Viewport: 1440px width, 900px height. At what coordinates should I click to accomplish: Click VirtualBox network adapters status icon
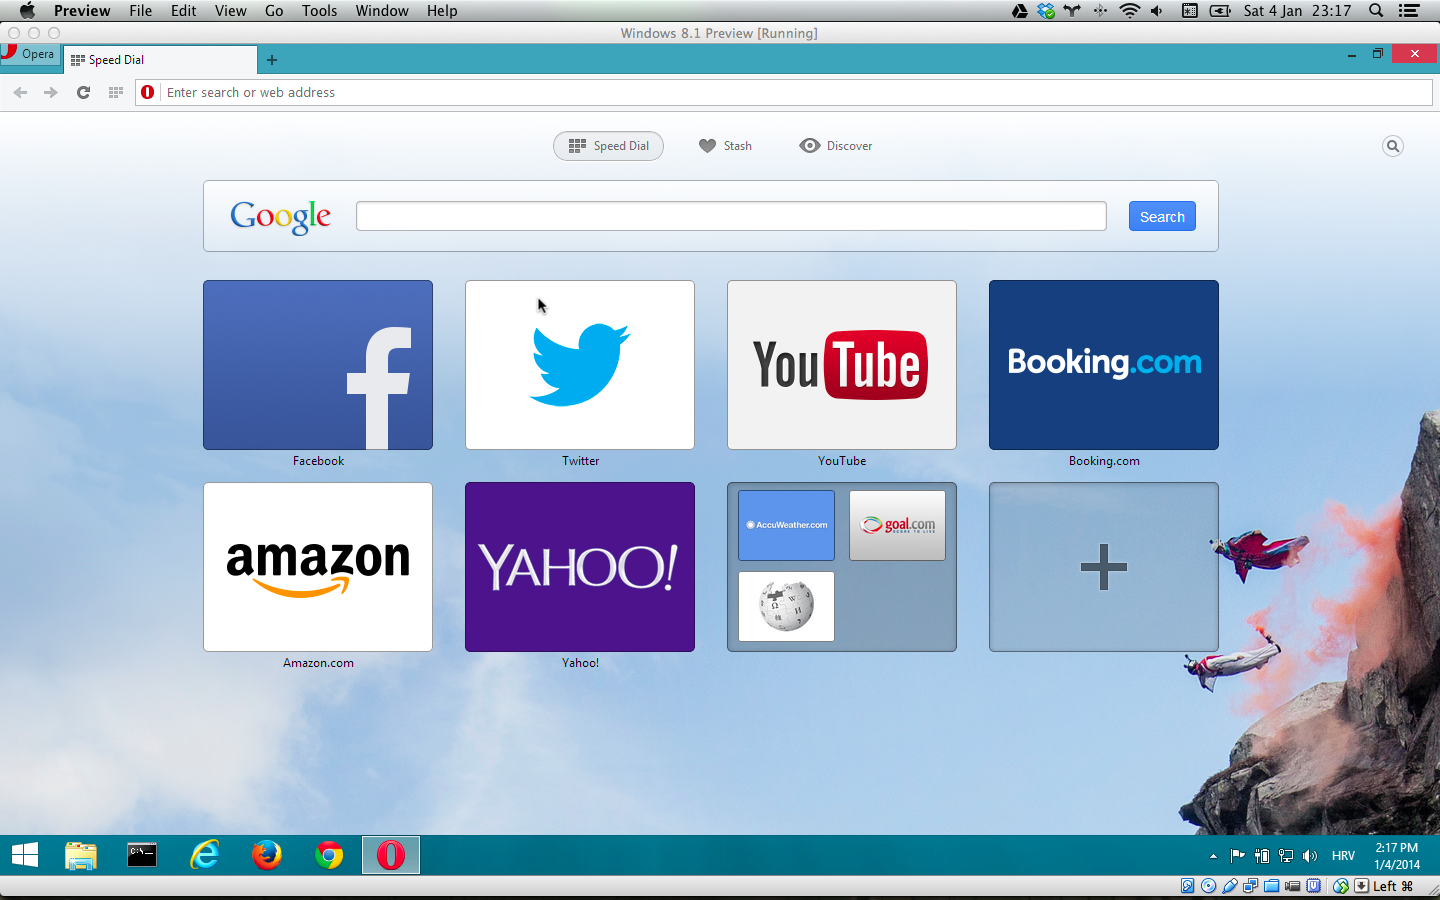pos(1251,886)
